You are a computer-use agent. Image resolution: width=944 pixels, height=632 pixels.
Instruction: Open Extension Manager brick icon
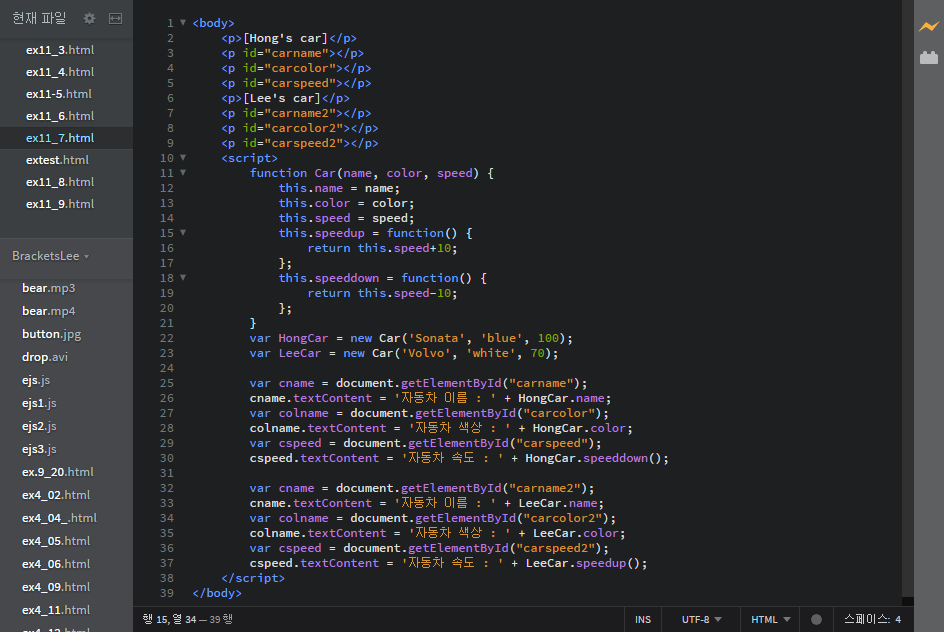(x=929, y=58)
